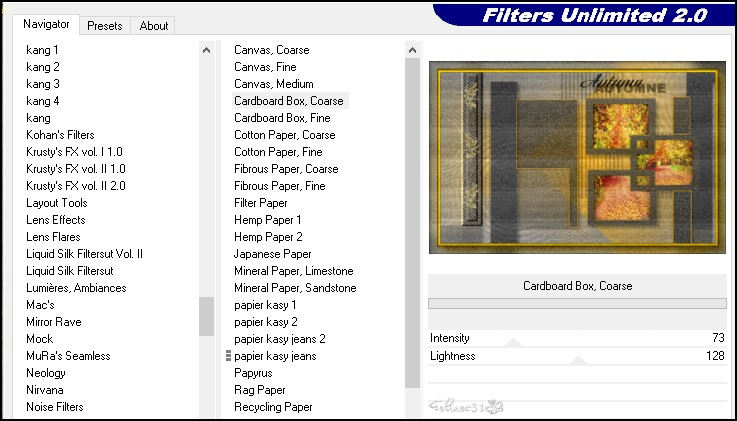Pick the 'Mock' category
This screenshot has height=421, width=737.
point(39,339)
